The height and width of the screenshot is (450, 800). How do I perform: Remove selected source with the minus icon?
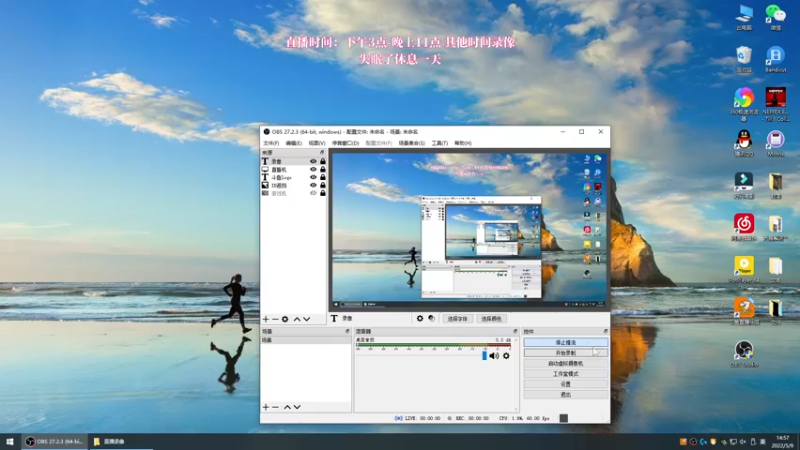click(275, 319)
